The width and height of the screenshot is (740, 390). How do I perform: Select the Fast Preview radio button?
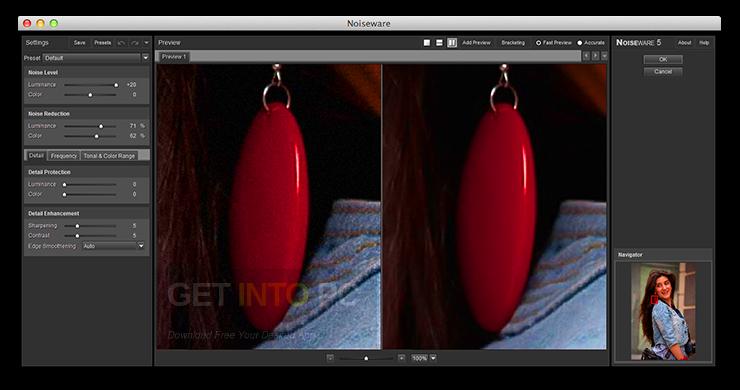pos(538,43)
